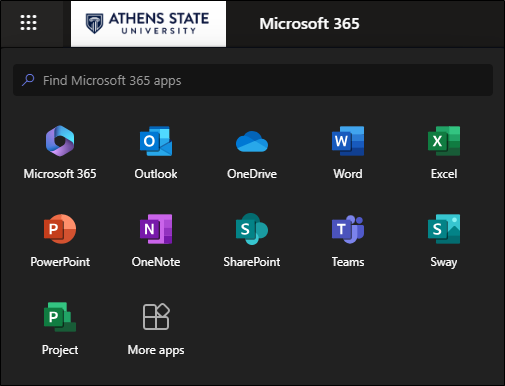Launch the Sway app
Image resolution: width=505 pixels, height=386 pixels.
click(x=444, y=229)
